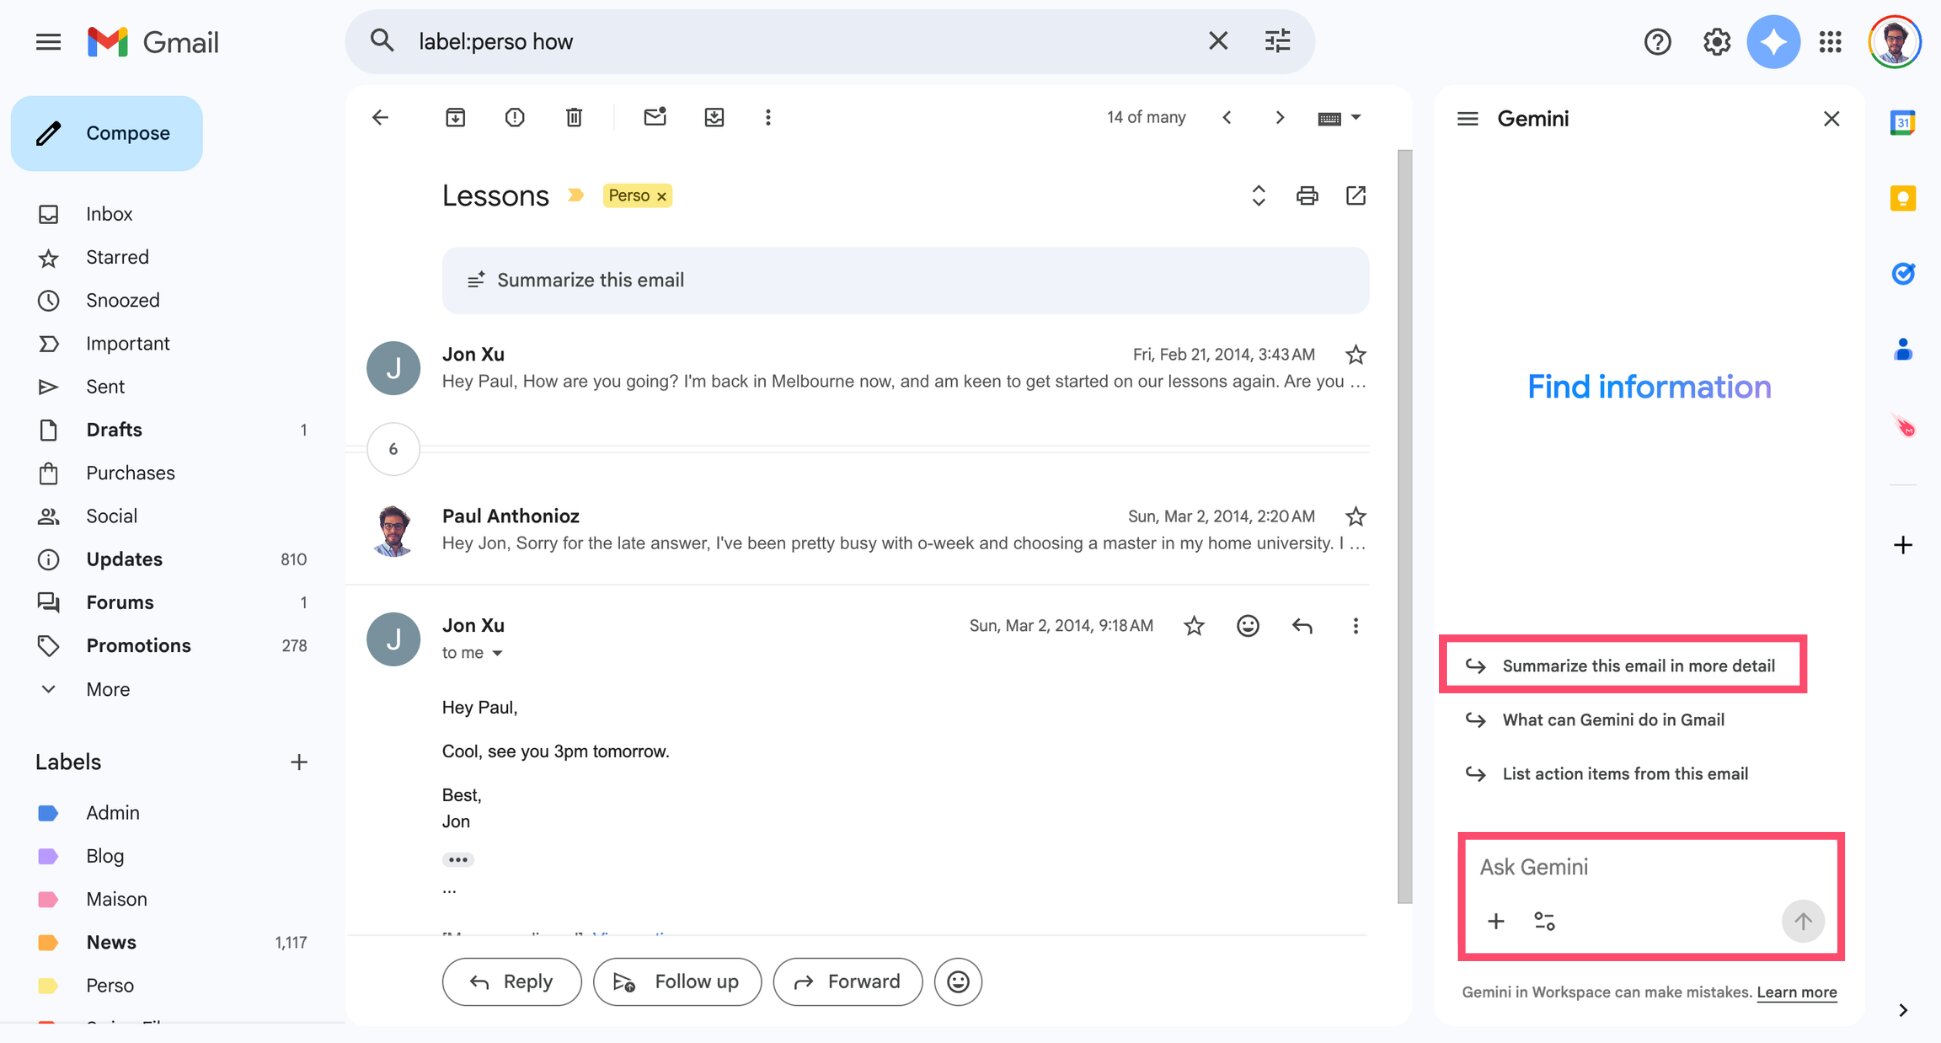Star Paul Anthonioz's reply

click(x=1355, y=516)
